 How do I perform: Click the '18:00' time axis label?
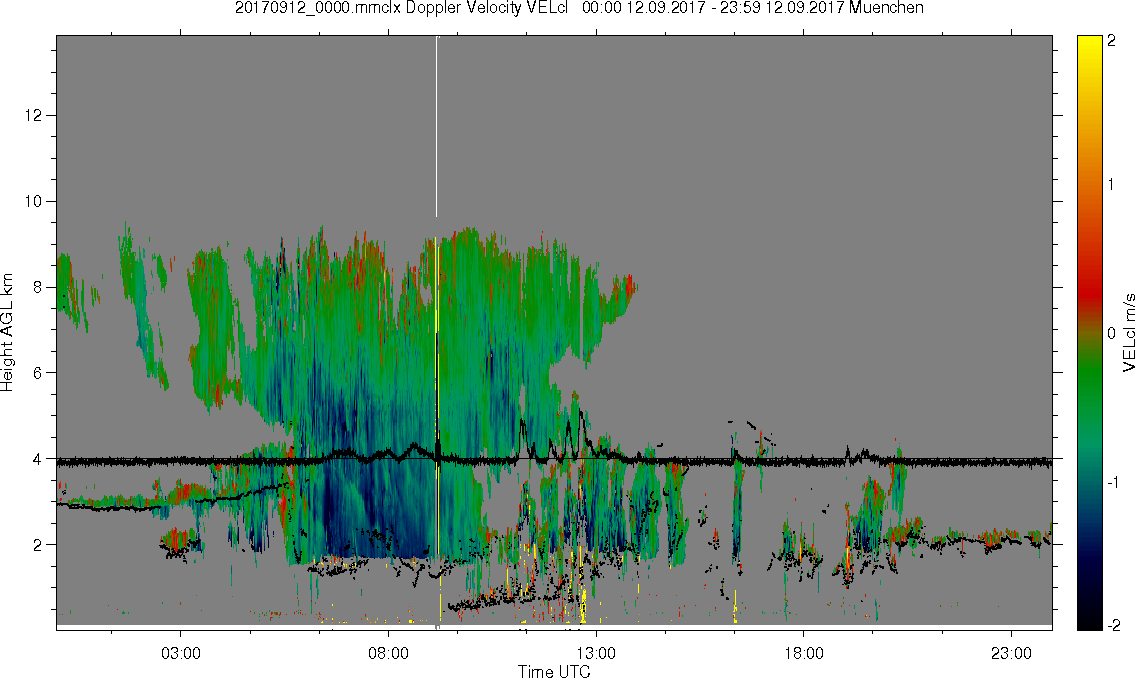point(803,654)
